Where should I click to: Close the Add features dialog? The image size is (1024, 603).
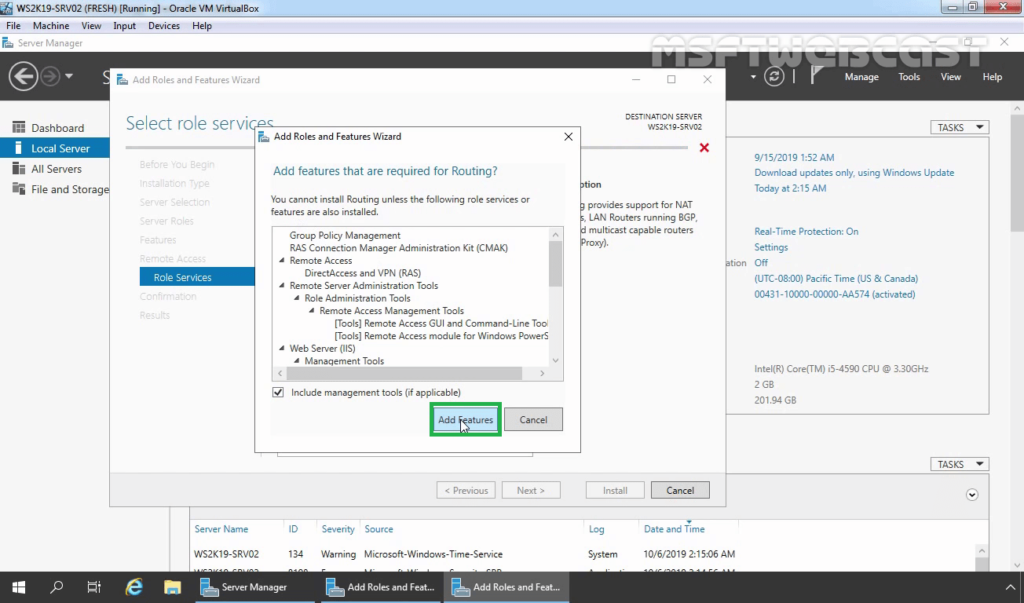pos(568,137)
